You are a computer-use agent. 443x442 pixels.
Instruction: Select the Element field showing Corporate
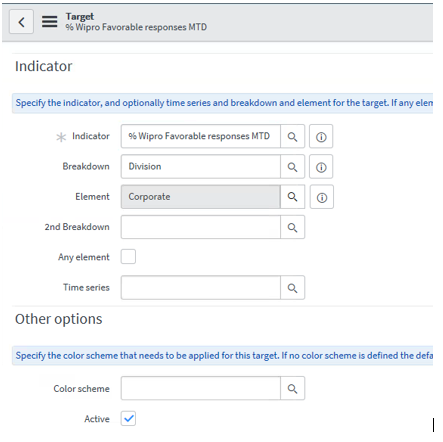pyautogui.click(x=201, y=197)
